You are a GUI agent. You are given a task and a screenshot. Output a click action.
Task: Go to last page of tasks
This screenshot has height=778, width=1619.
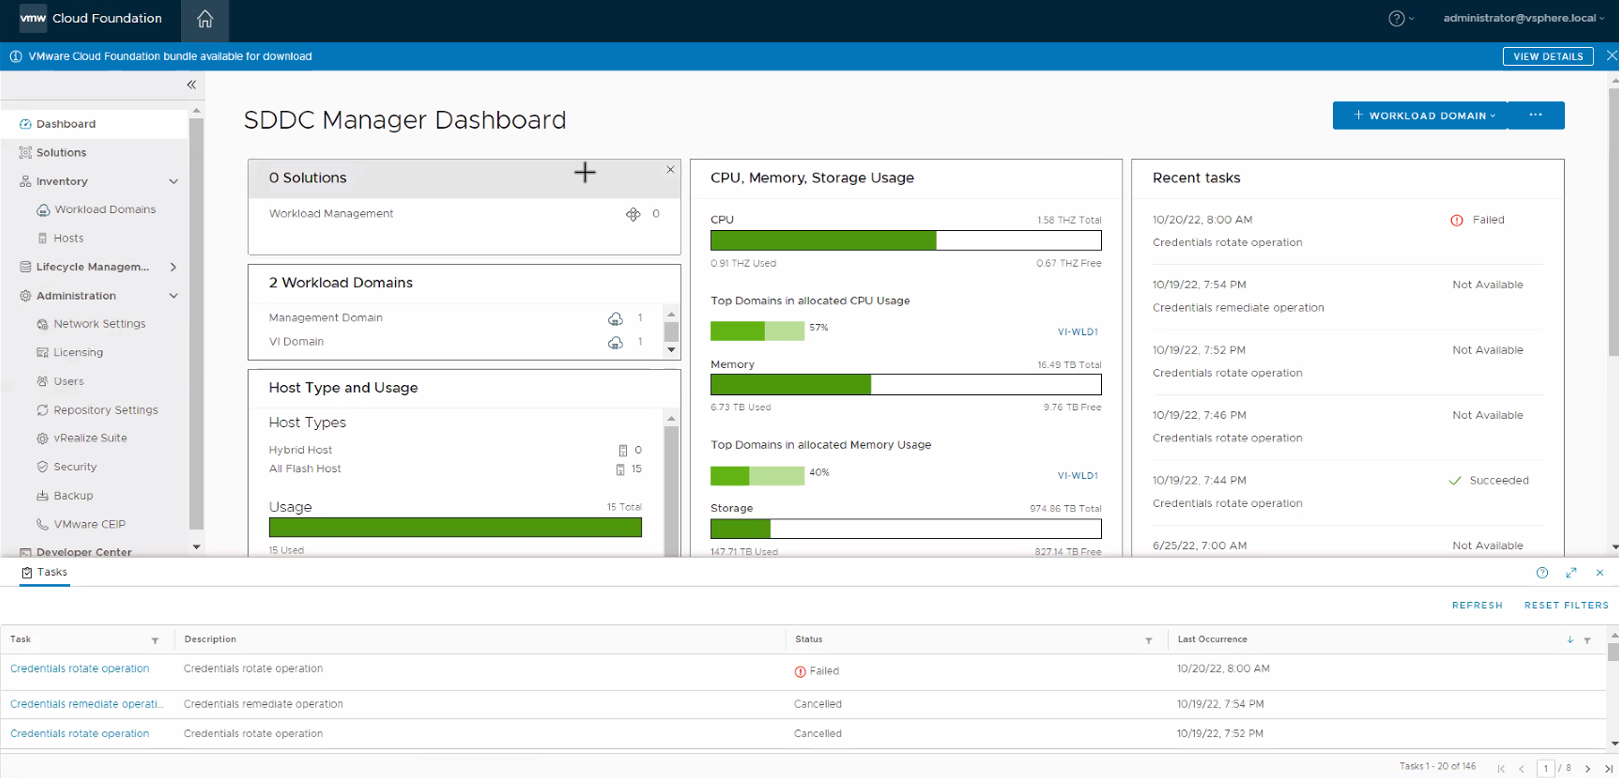tap(1608, 769)
